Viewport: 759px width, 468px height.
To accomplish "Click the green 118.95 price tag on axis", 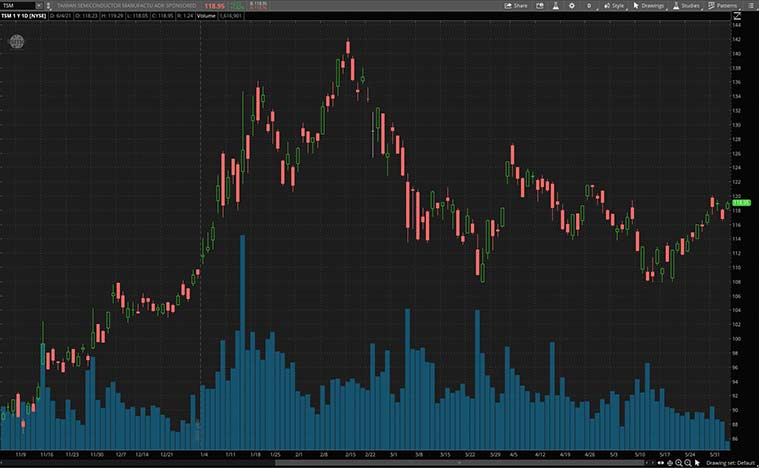I will [x=742, y=203].
